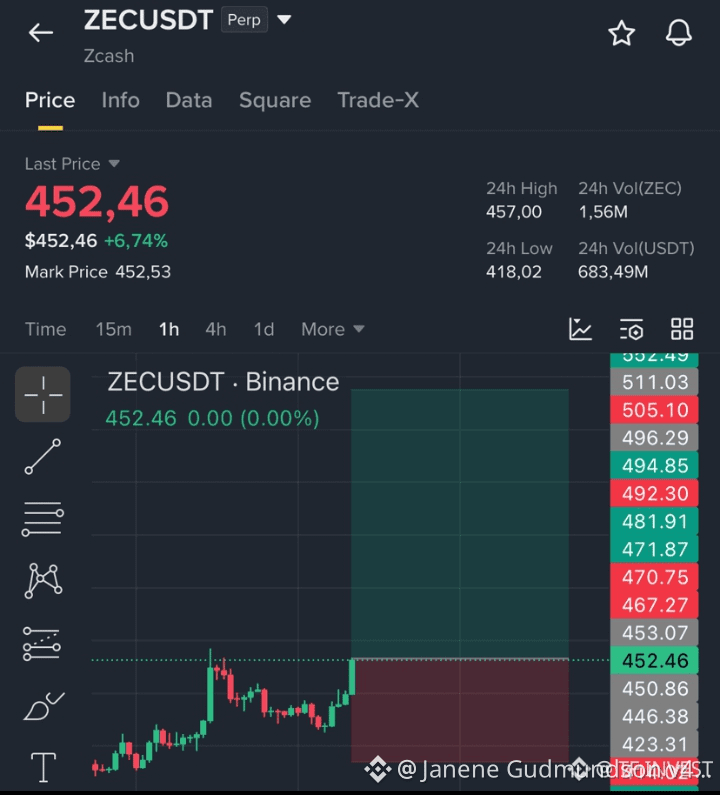Go back with the arrow icon
This screenshot has height=795, width=720.
(41, 33)
